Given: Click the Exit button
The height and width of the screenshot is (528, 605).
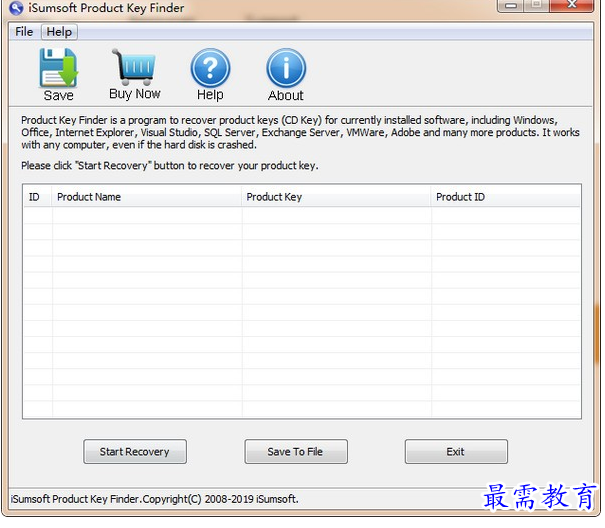Looking at the screenshot, I should pyautogui.click(x=456, y=452).
